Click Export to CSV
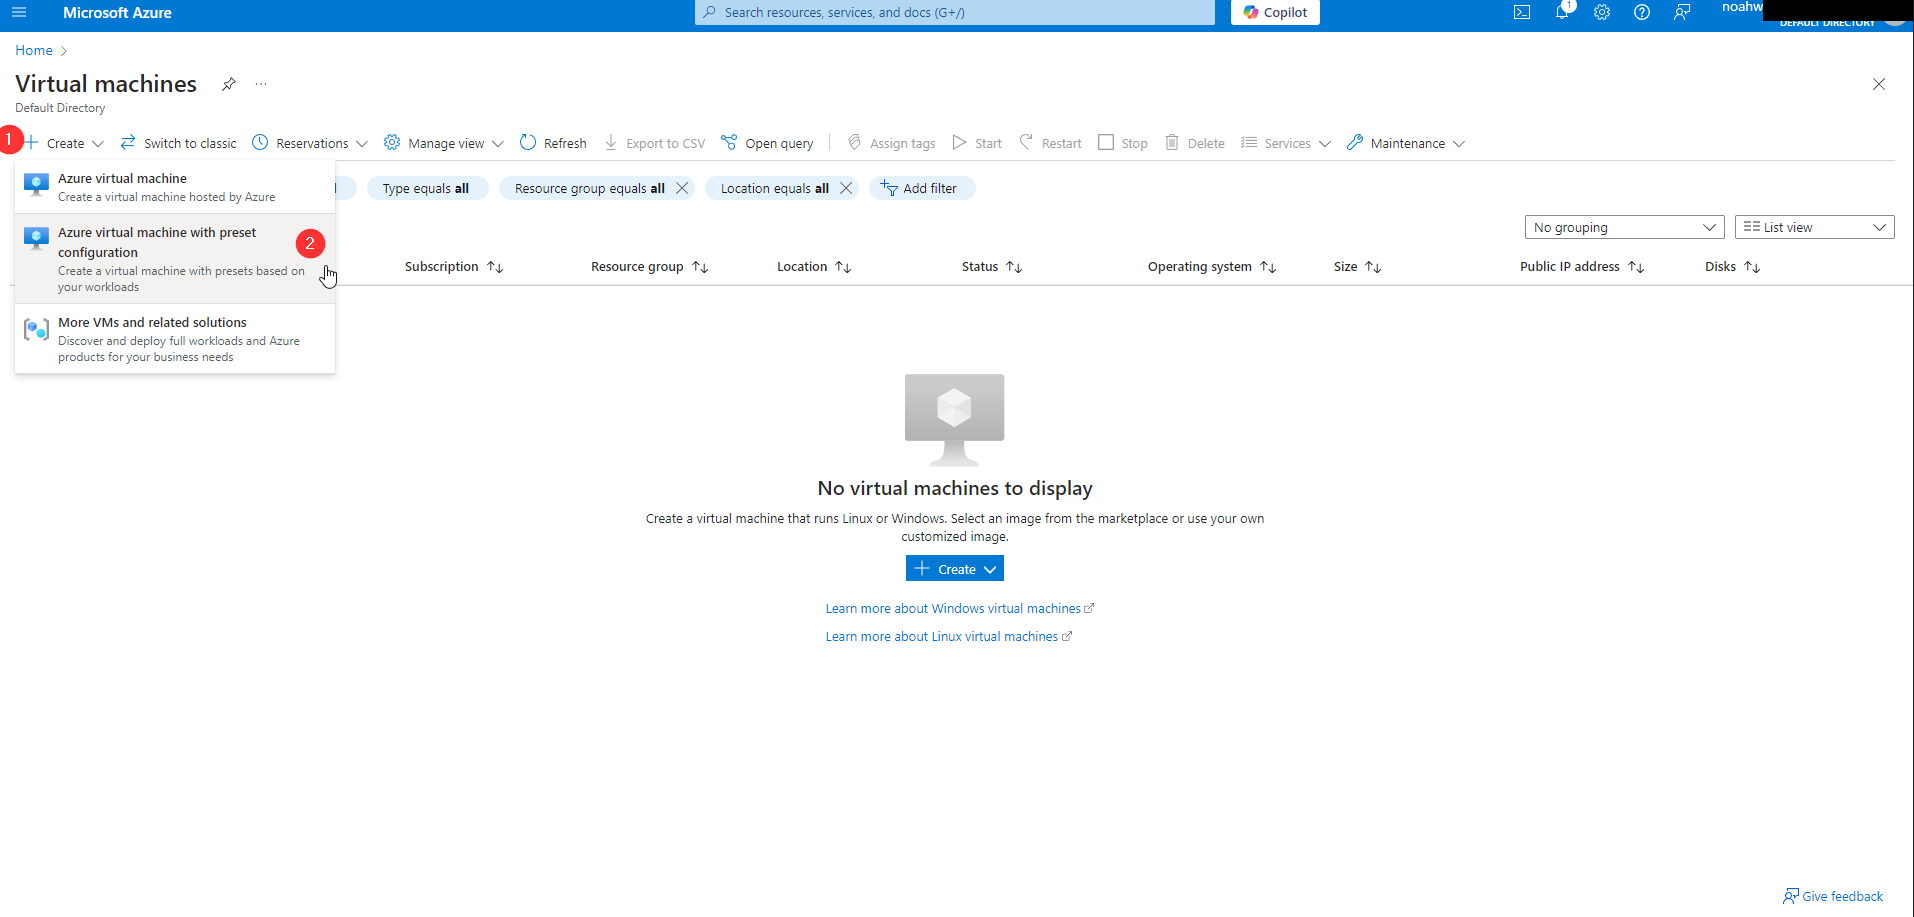 (x=655, y=143)
